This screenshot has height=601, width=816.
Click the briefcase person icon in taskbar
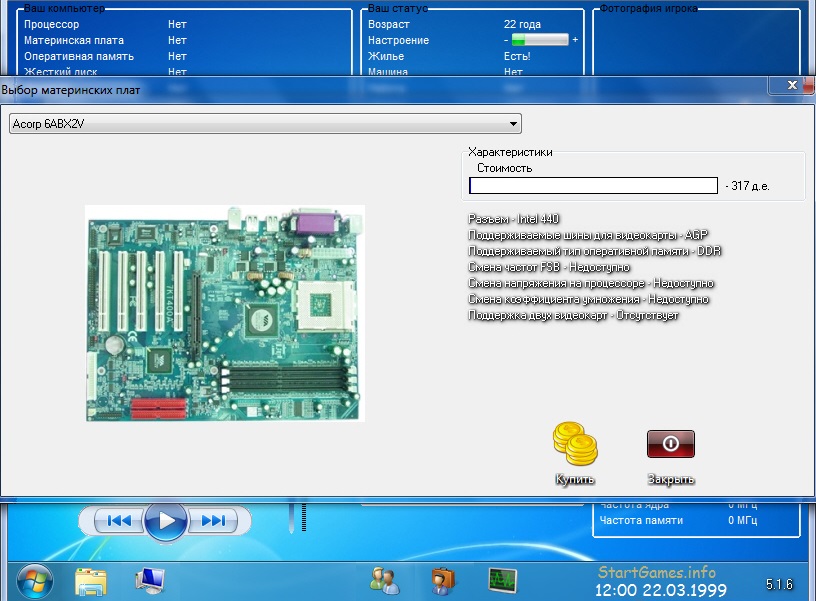[442, 579]
